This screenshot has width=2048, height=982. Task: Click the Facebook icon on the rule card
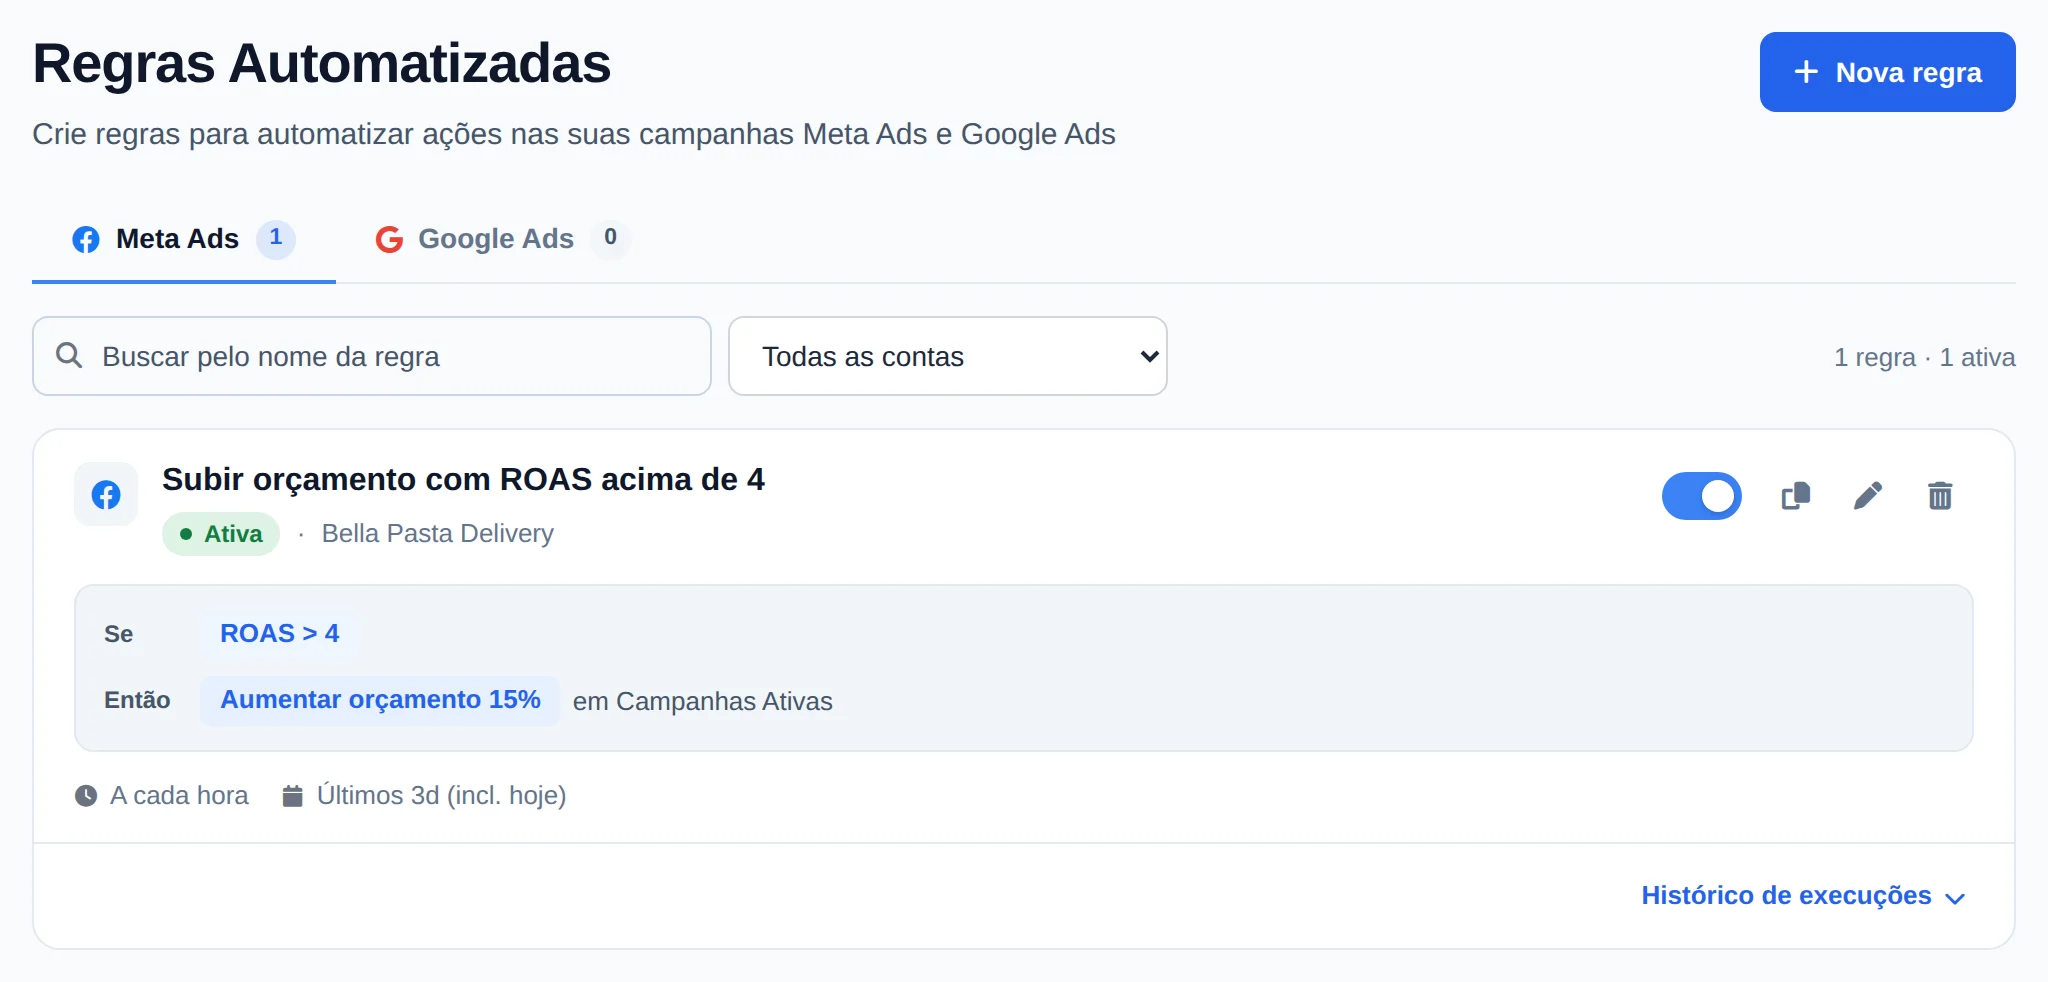tap(106, 494)
